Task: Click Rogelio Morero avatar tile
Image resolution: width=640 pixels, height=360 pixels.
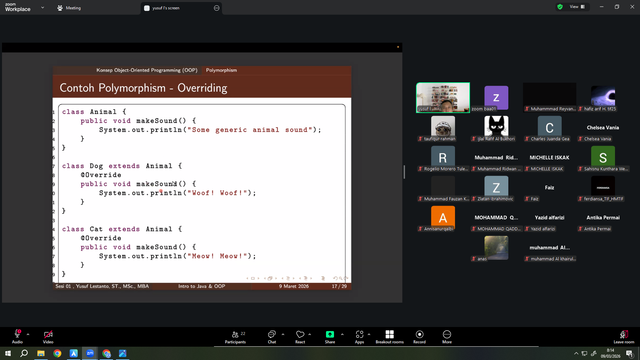Action: 443,158
